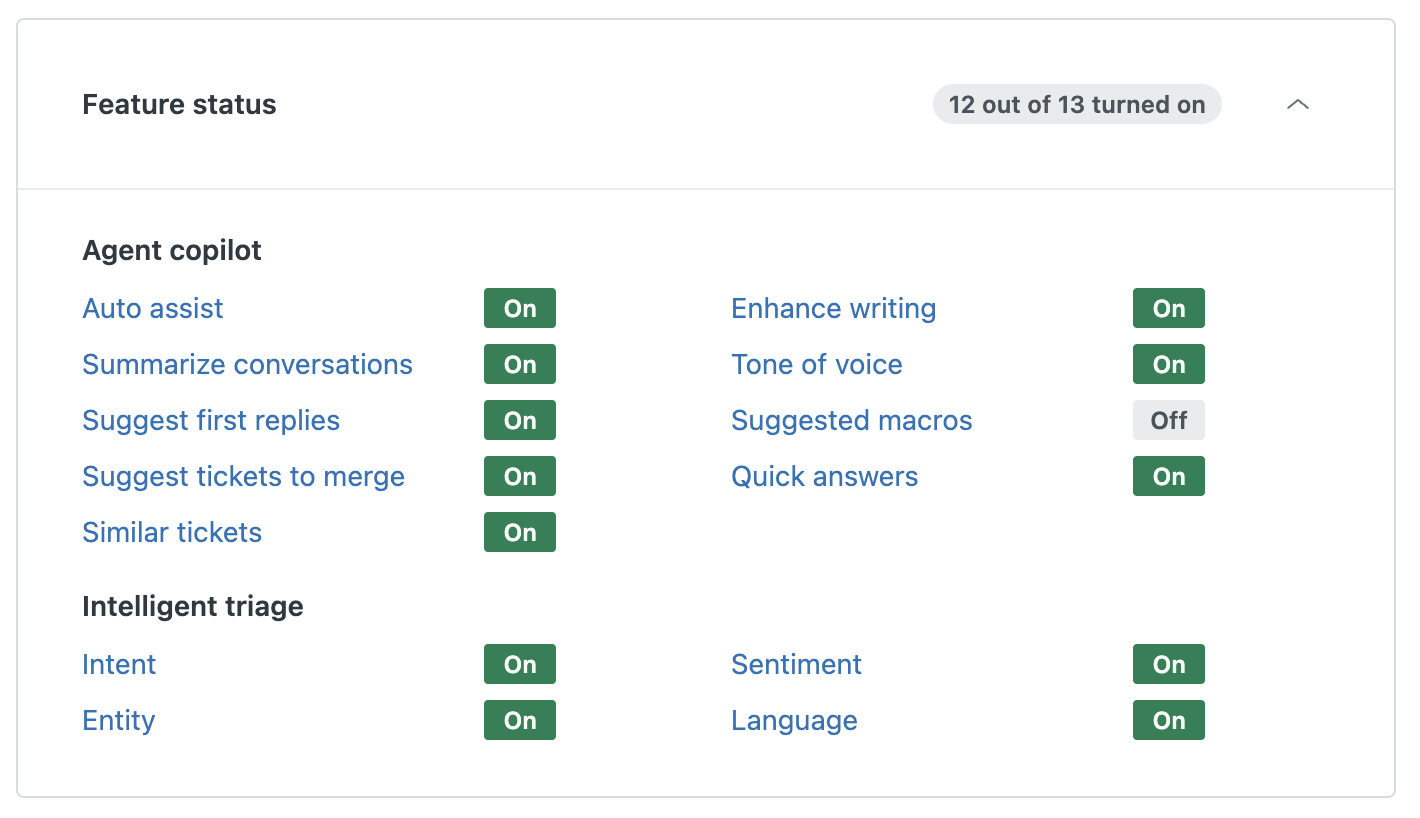Click the 12 out of 13 turned on badge

(x=1076, y=105)
